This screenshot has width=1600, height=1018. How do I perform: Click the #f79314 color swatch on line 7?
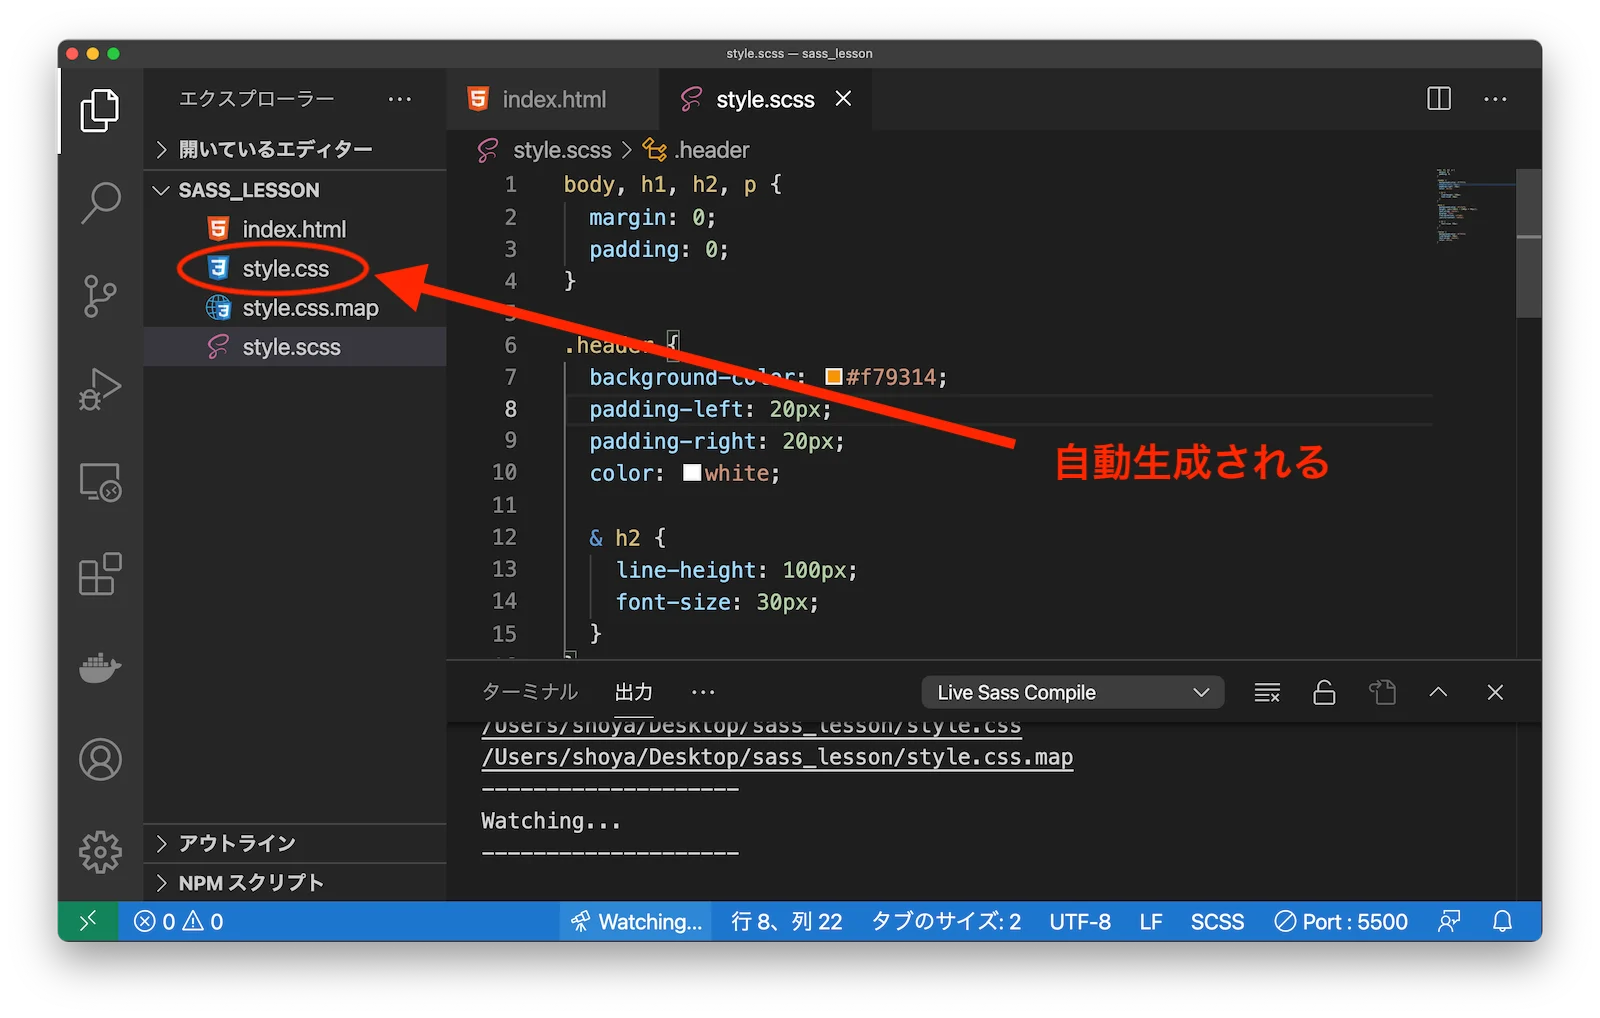coord(832,377)
